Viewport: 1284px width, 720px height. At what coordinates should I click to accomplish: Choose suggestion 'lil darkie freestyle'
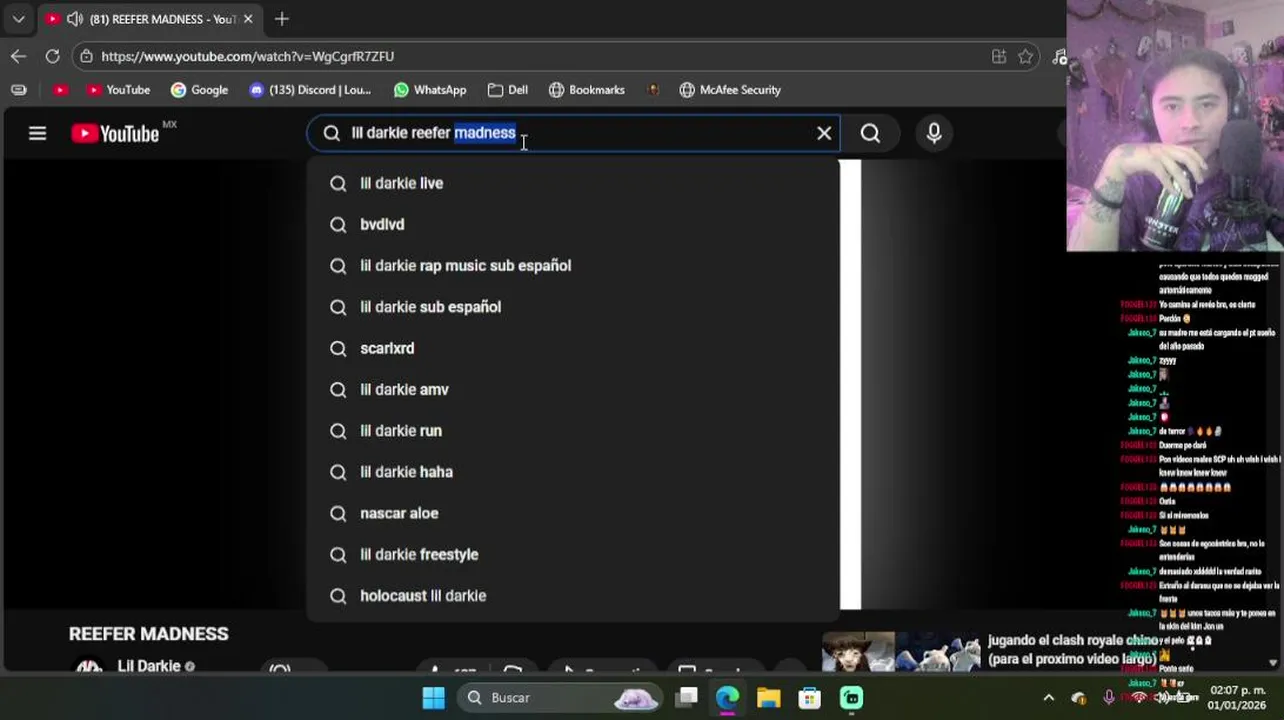[x=574, y=554]
